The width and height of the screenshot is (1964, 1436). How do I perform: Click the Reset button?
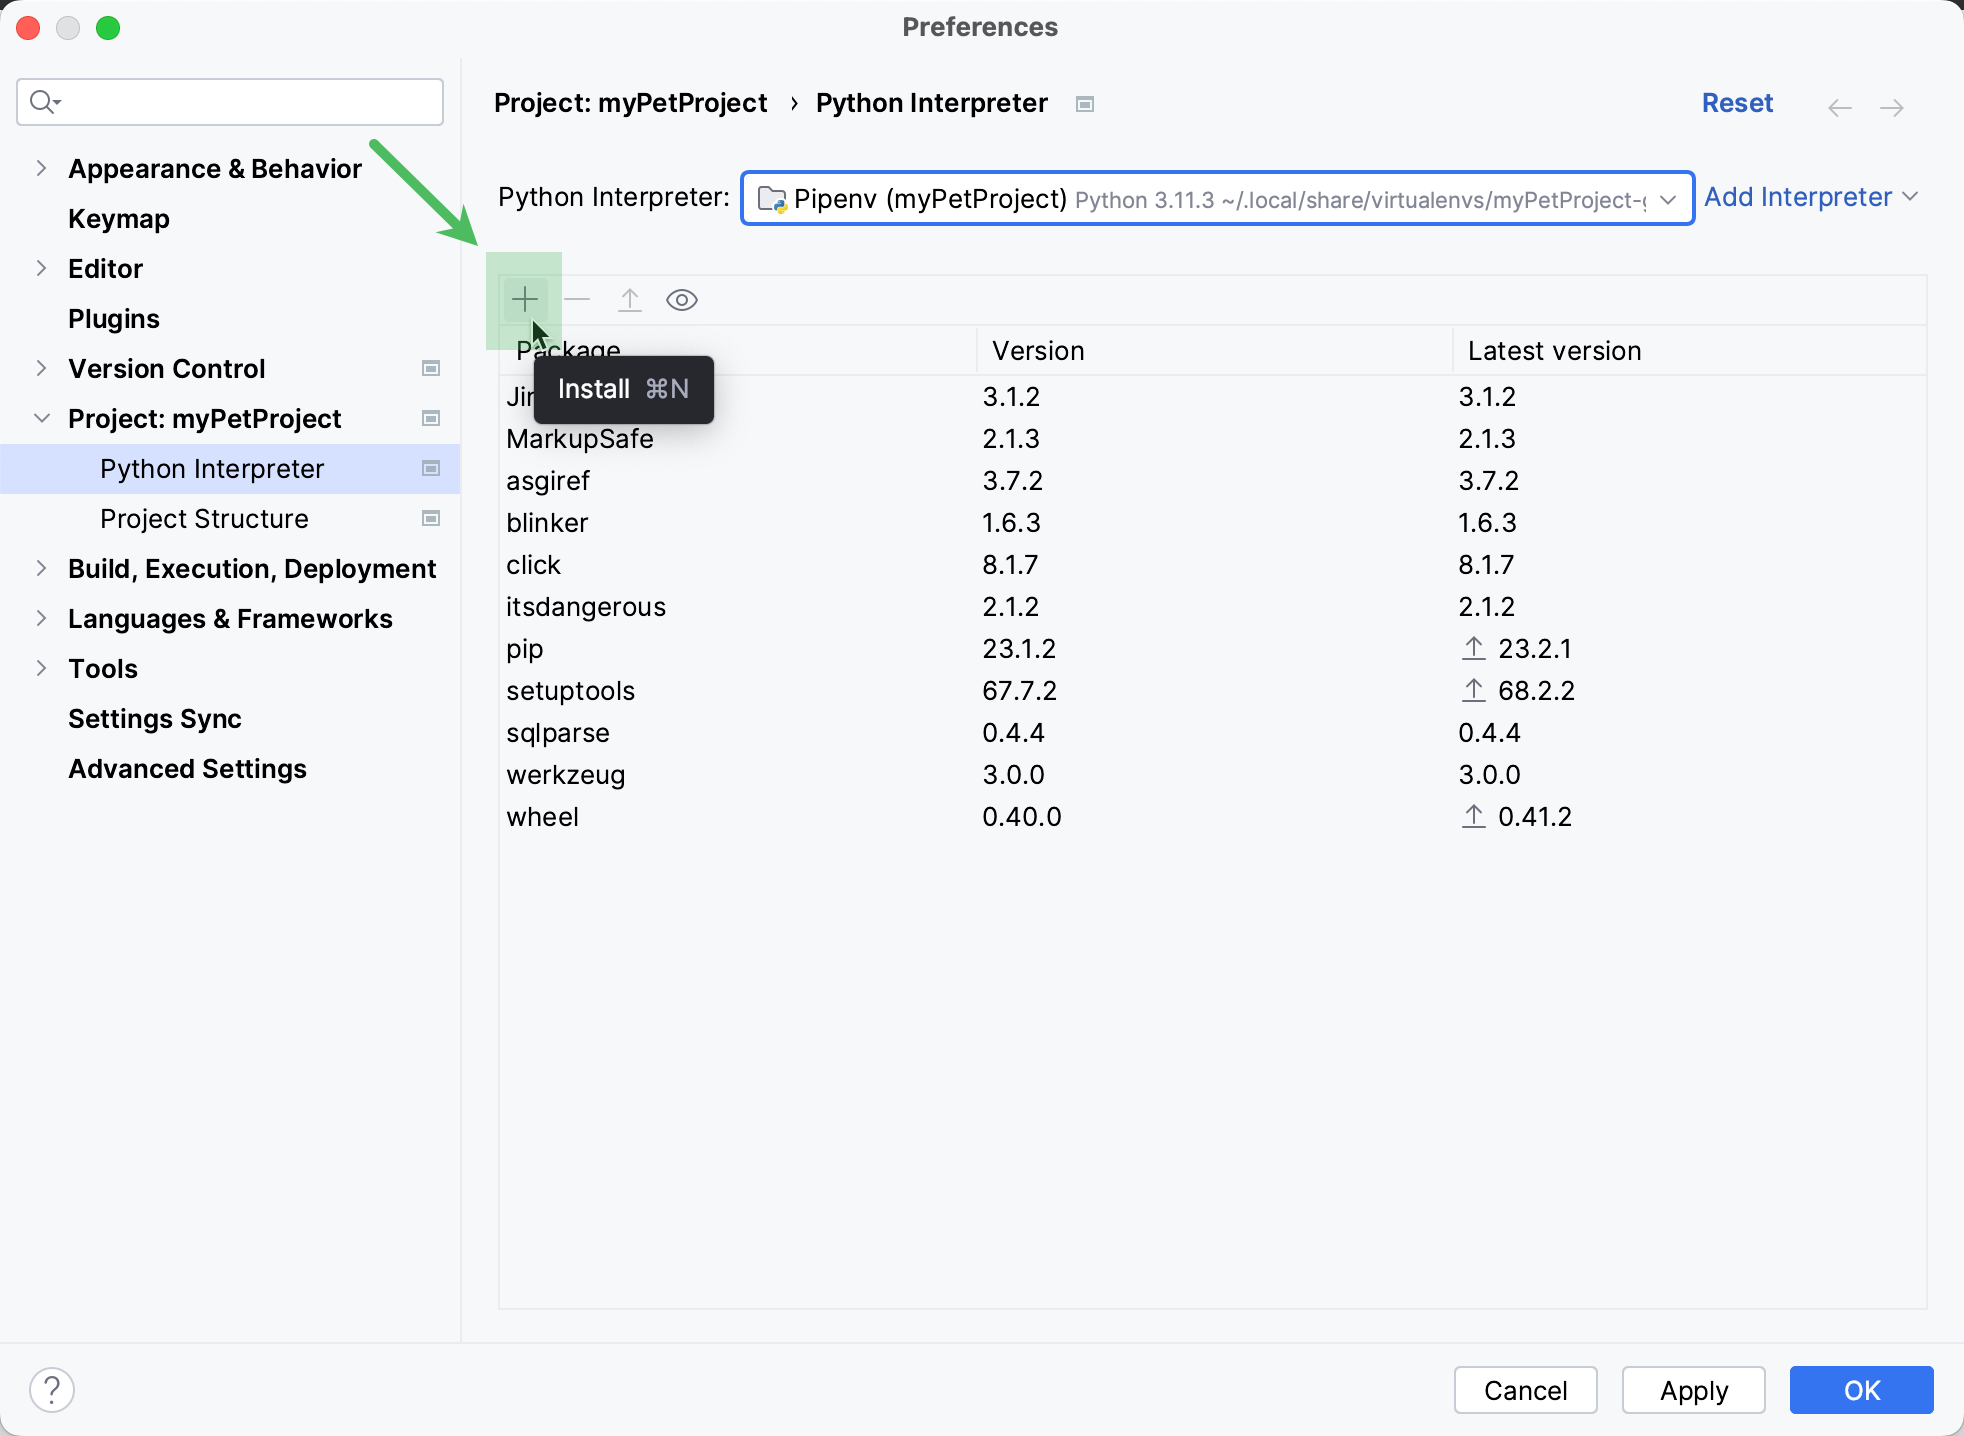[1737, 102]
